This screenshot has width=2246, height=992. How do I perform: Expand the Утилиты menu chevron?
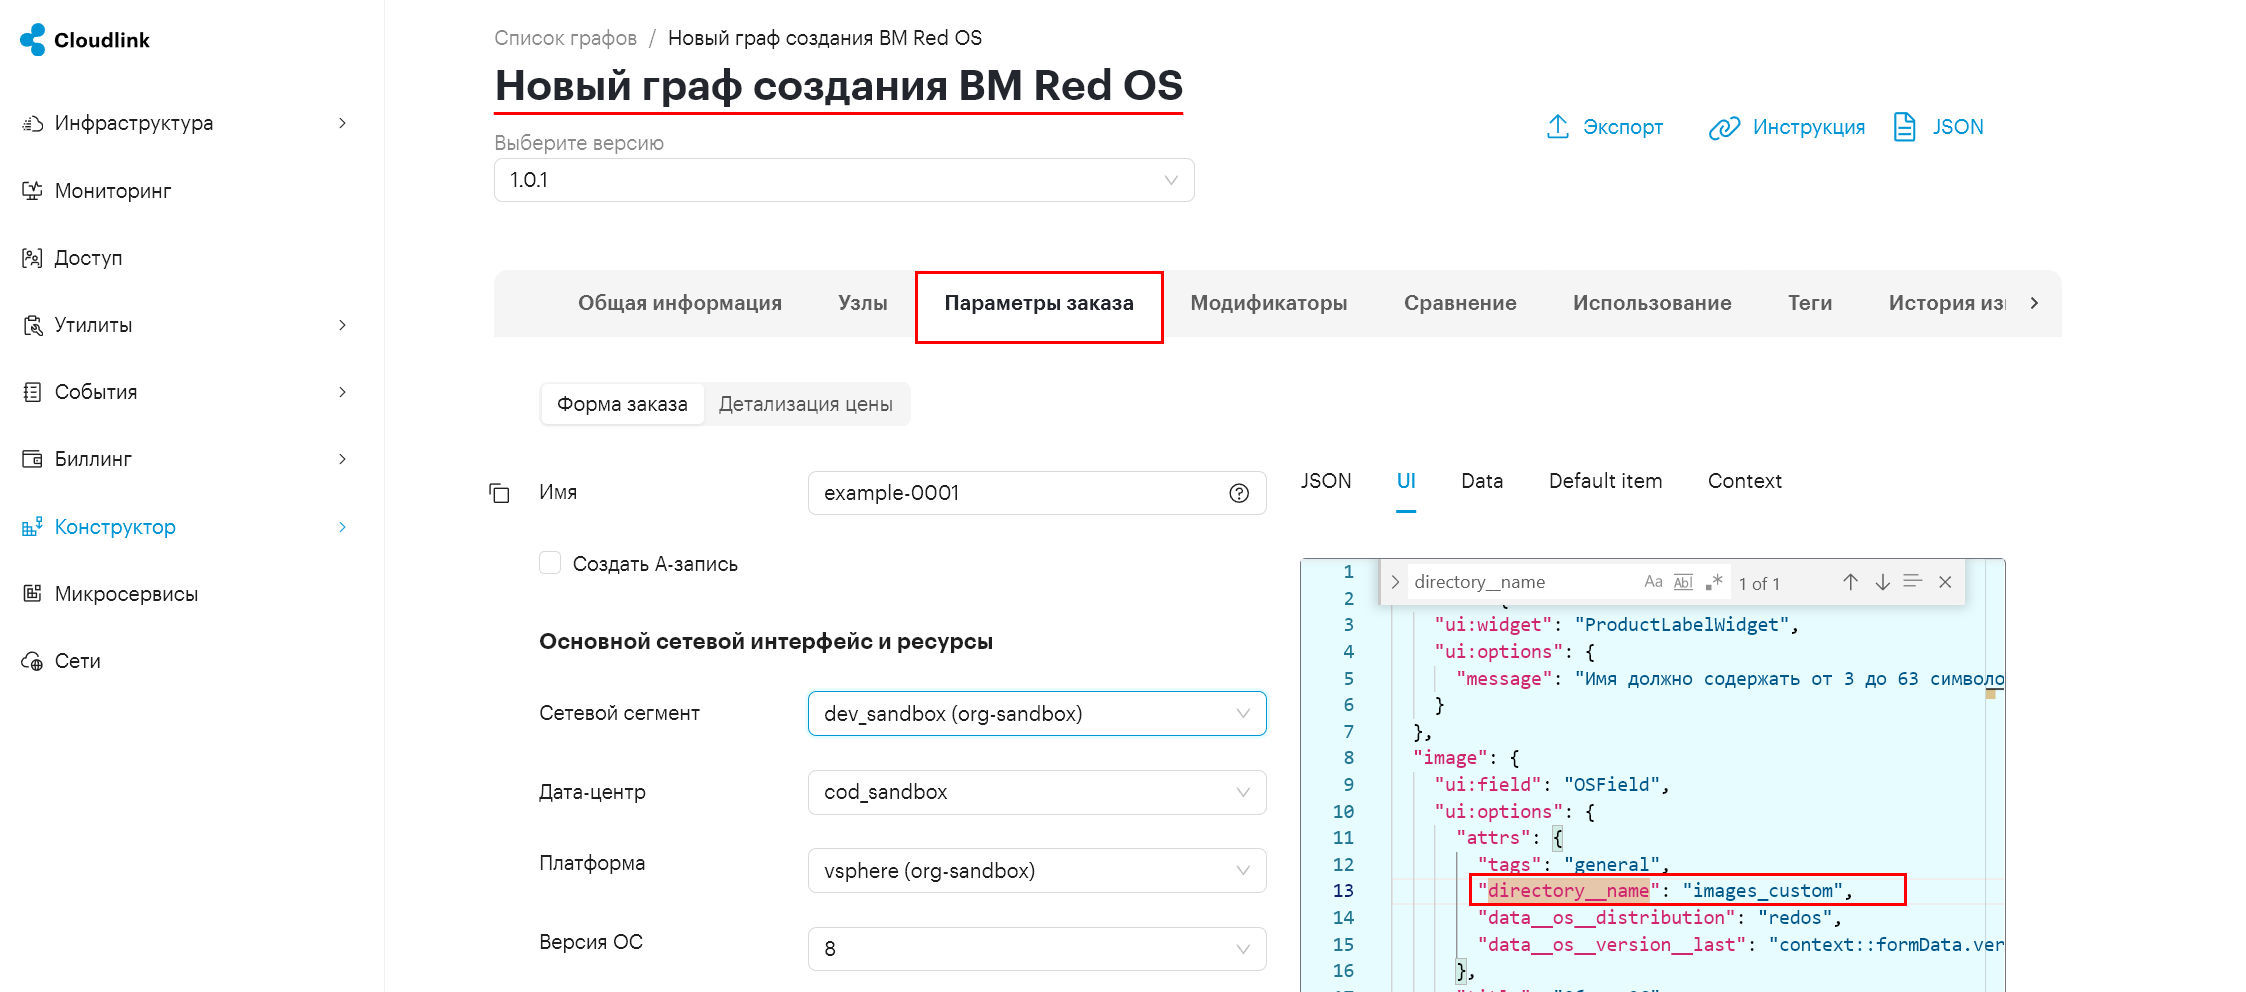pos(342,325)
